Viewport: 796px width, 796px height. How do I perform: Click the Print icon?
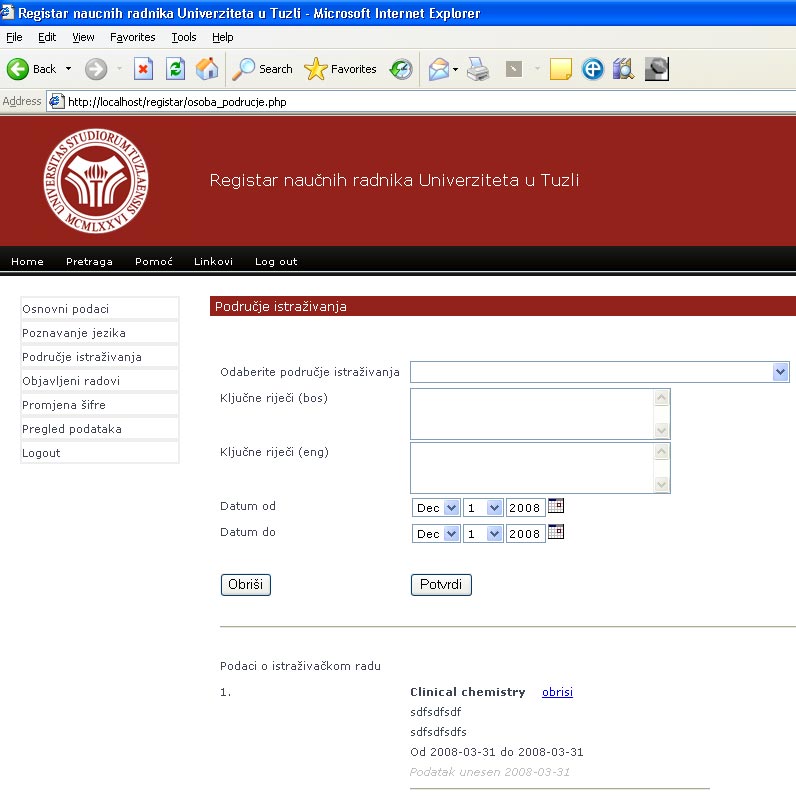pos(478,69)
